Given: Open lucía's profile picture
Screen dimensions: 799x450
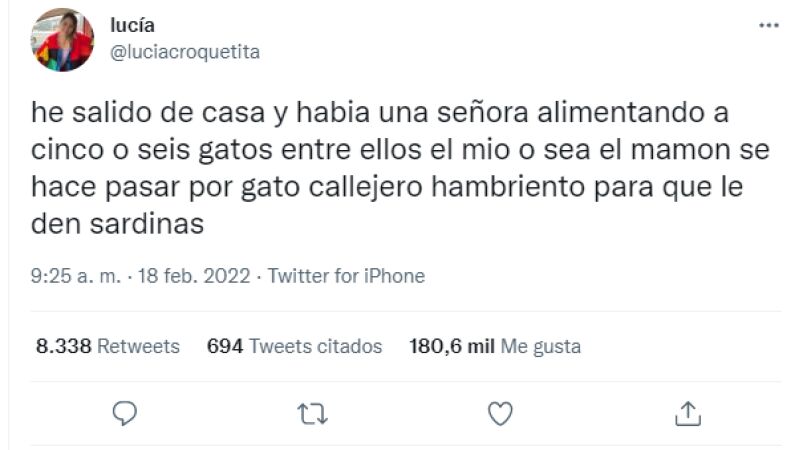Looking at the screenshot, I should pyautogui.click(x=62, y=40).
